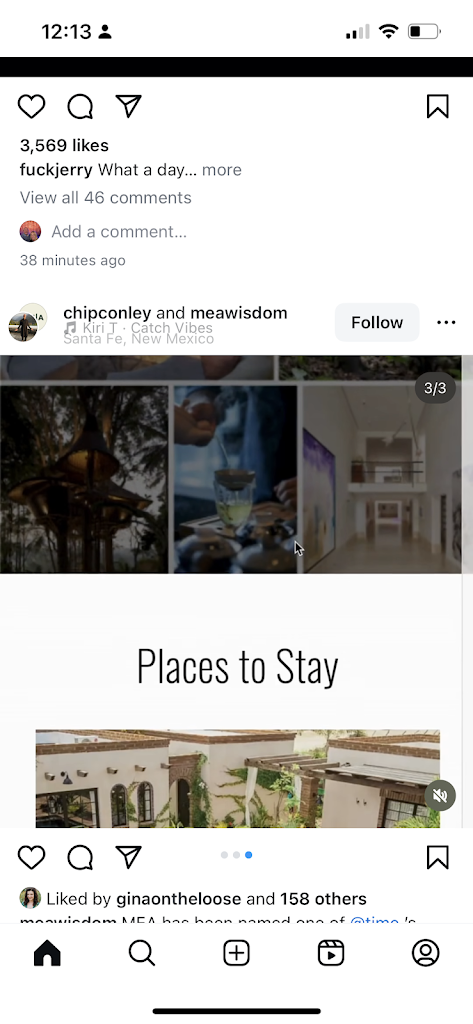This screenshot has height=1024, width=473.
Task: Go to Home tab in bottom bar
Action: pyautogui.click(x=47, y=953)
